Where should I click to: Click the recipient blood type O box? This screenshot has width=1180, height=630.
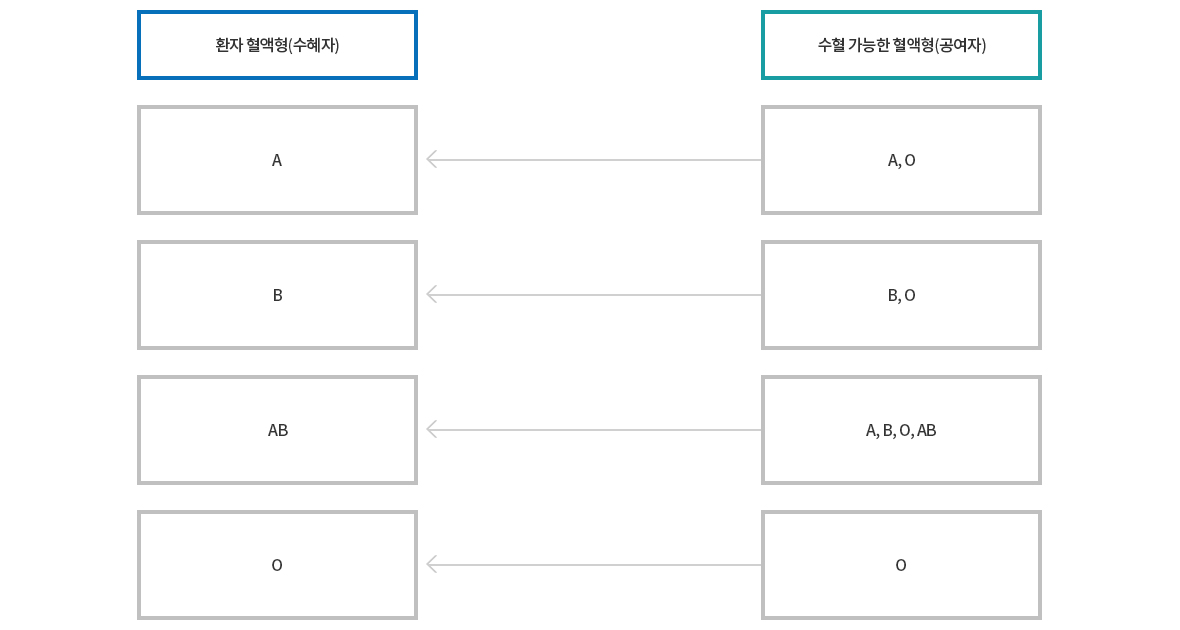pyautogui.click(x=277, y=565)
